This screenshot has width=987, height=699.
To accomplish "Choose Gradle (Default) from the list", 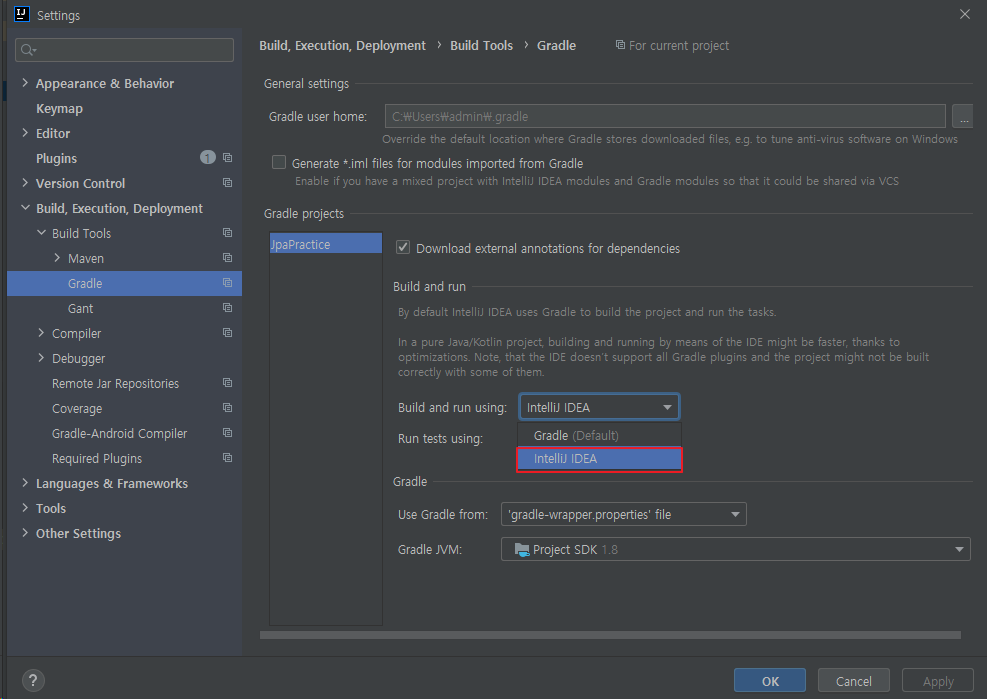I will pyautogui.click(x=599, y=435).
